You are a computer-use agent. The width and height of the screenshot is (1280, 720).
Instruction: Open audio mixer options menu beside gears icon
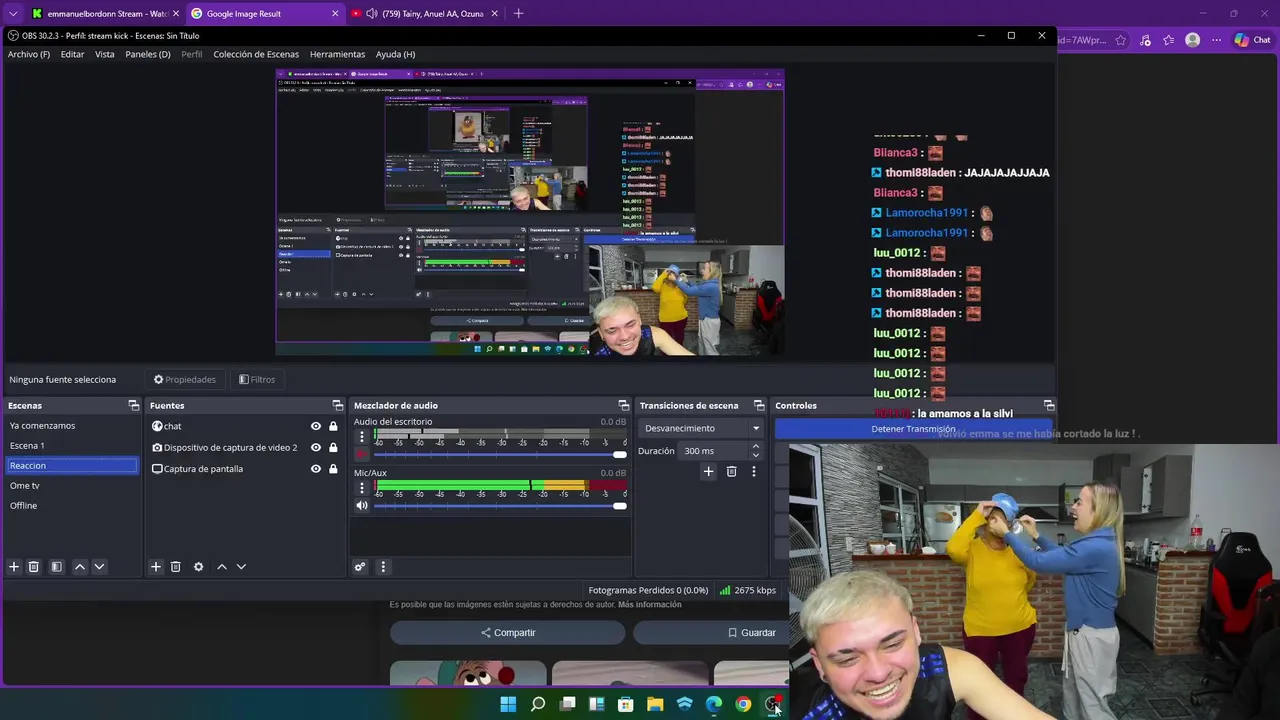(x=383, y=567)
